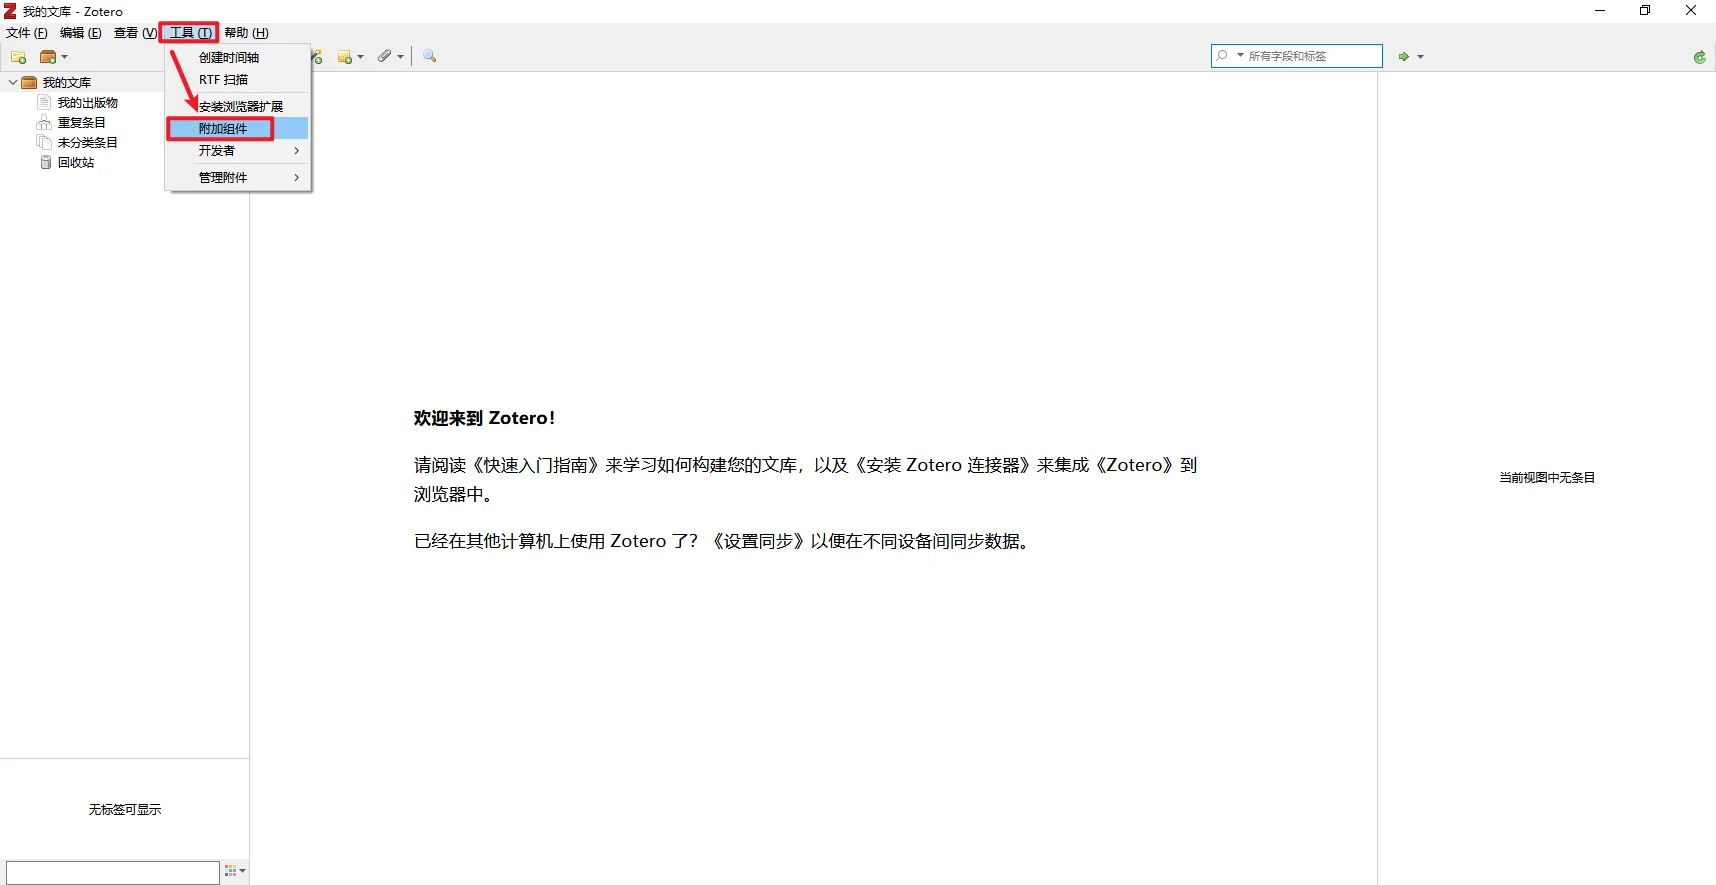The image size is (1716, 885).
Task: Click the Trash bin icon in sidebar
Action: [x=45, y=162]
